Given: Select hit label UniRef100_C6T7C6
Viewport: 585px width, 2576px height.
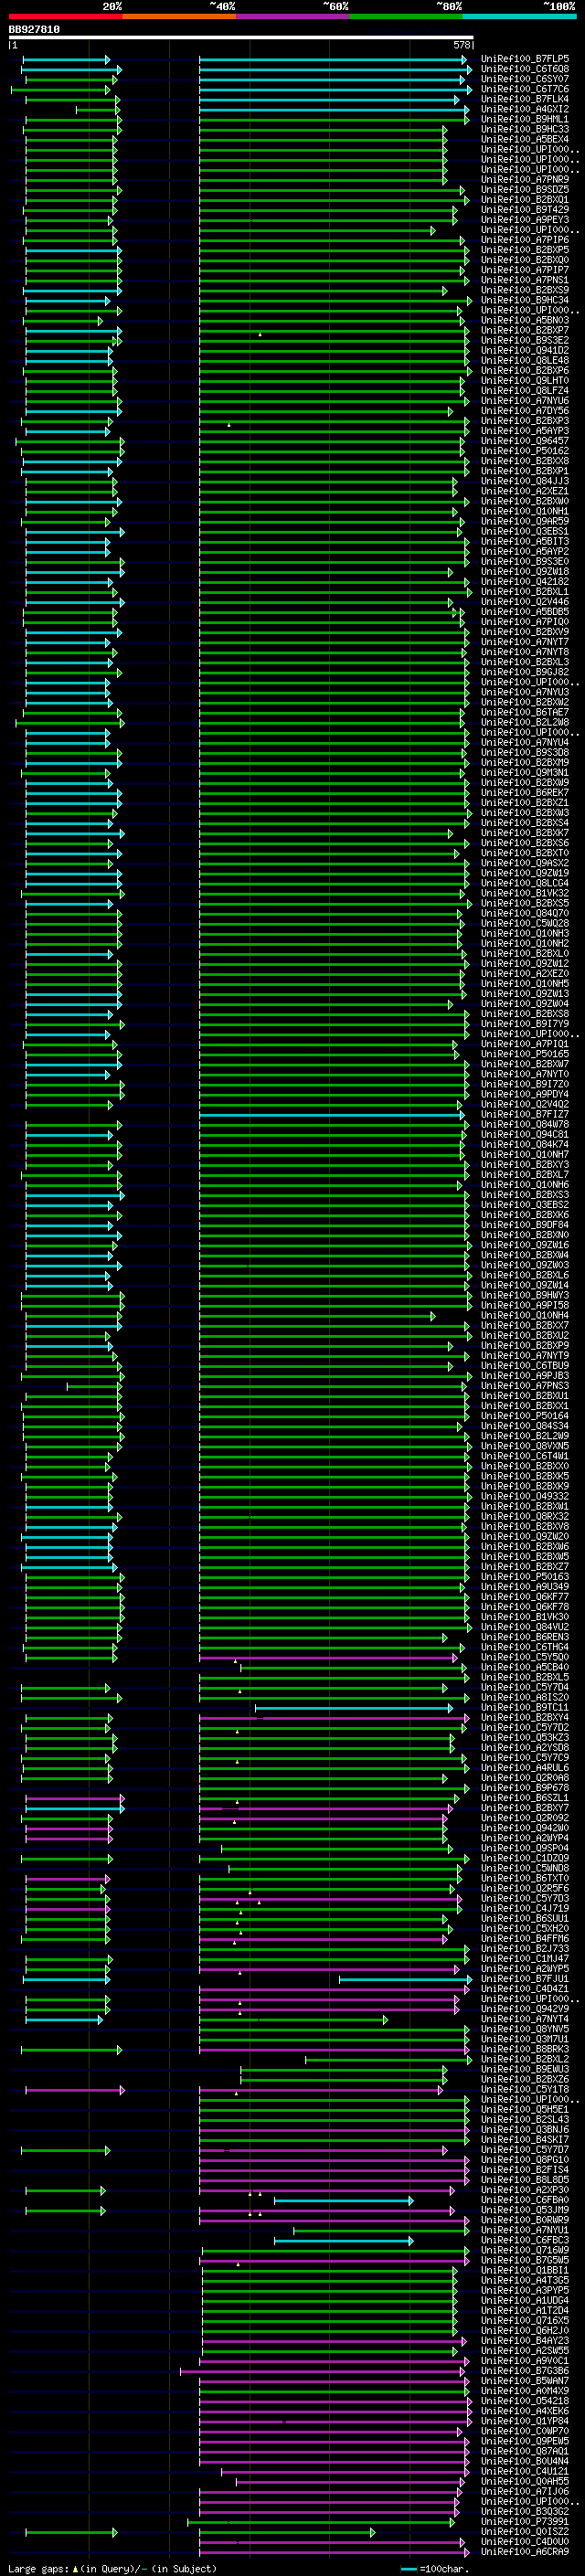Looking at the screenshot, I should (x=525, y=89).
